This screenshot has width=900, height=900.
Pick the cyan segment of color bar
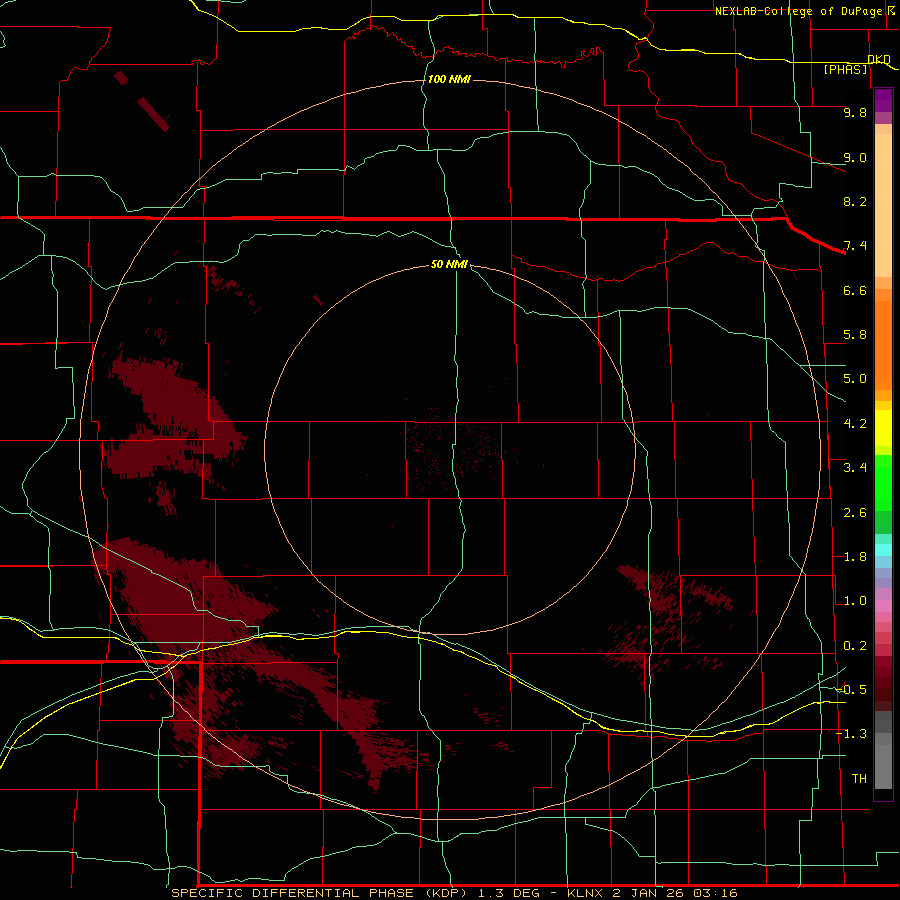pyautogui.click(x=883, y=549)
